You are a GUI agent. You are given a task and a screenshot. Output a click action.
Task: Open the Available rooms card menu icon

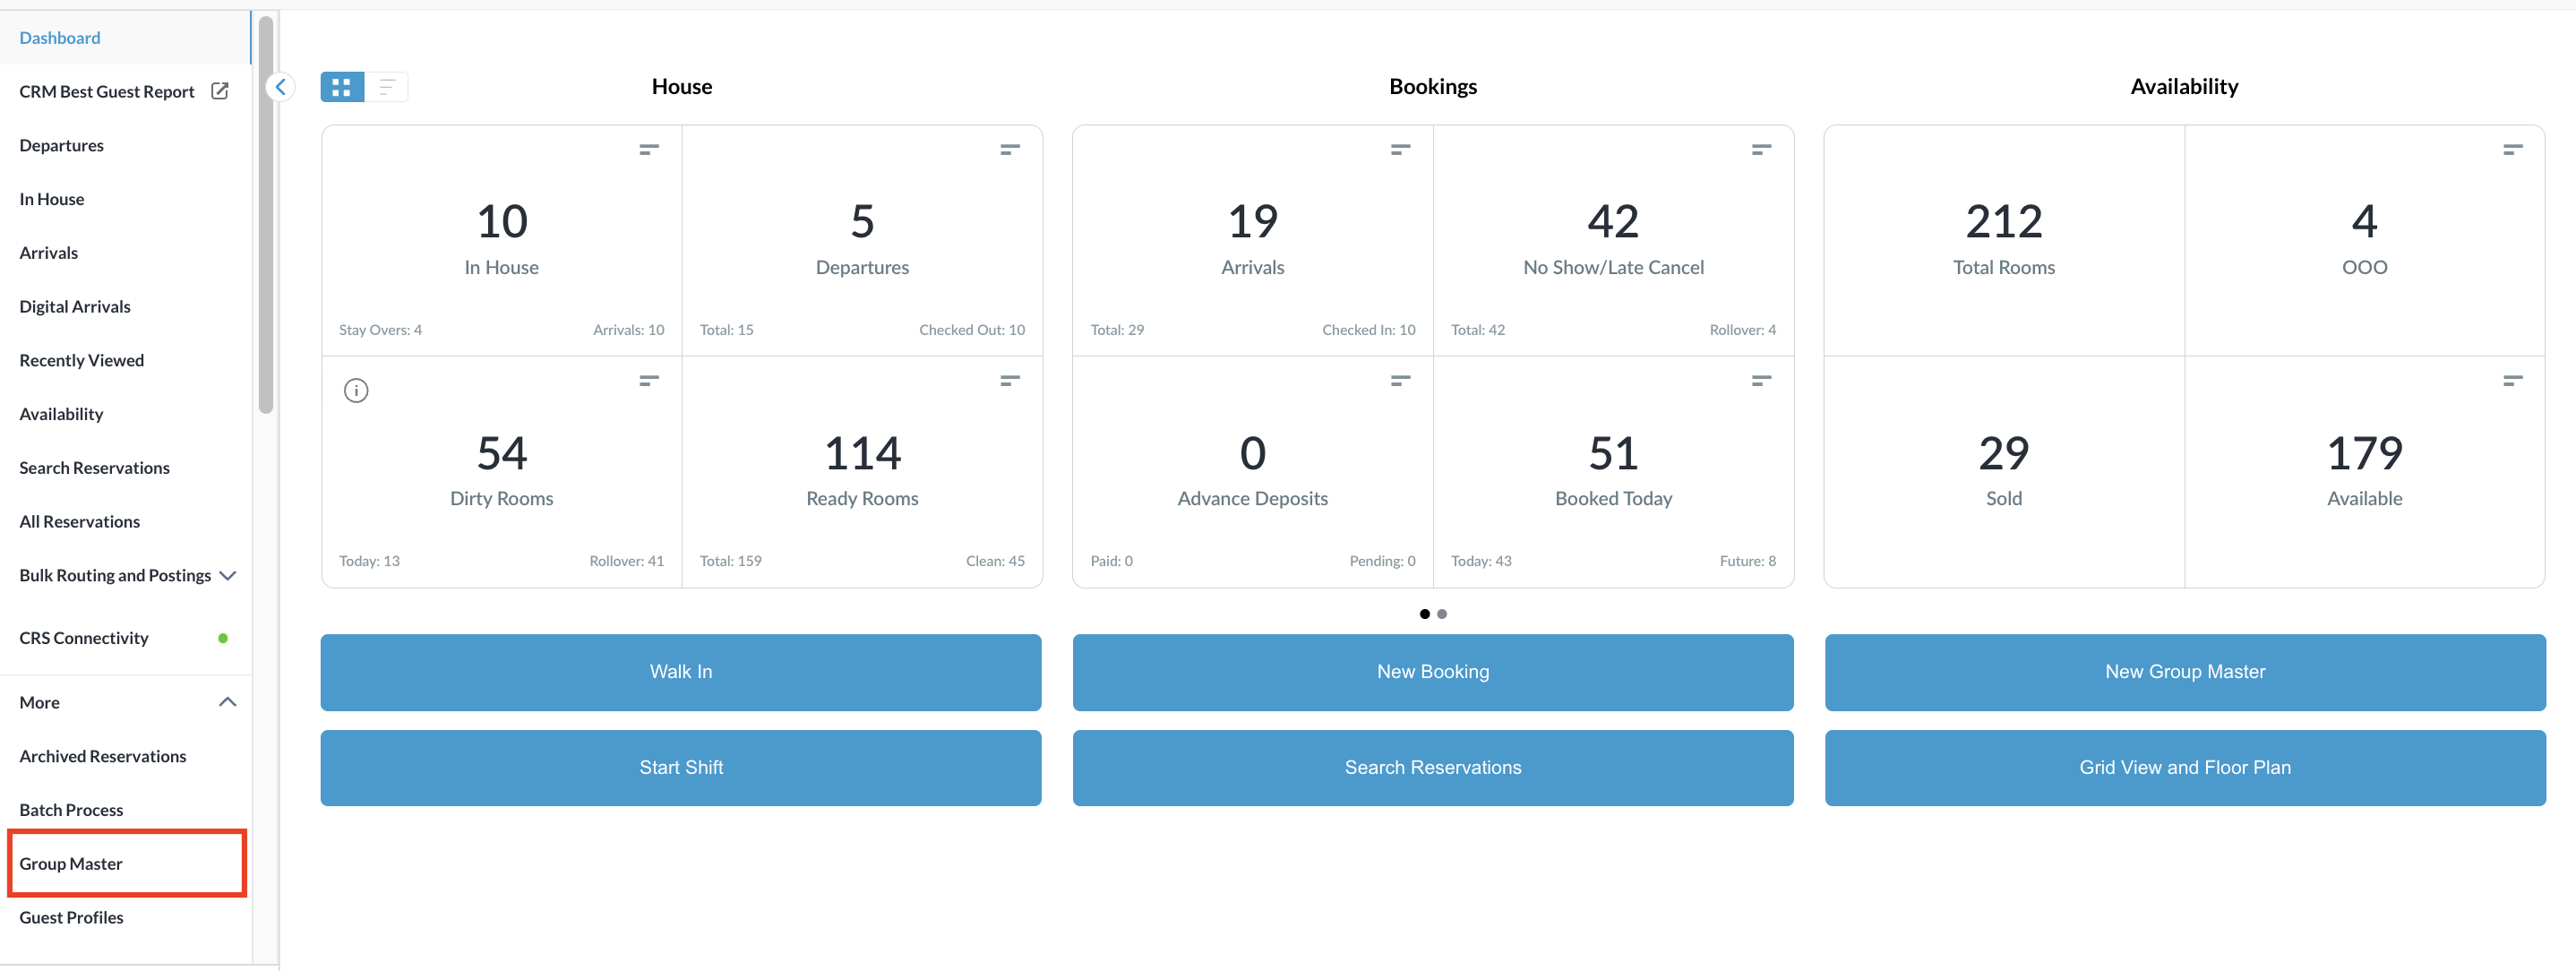click(2512, 381)
